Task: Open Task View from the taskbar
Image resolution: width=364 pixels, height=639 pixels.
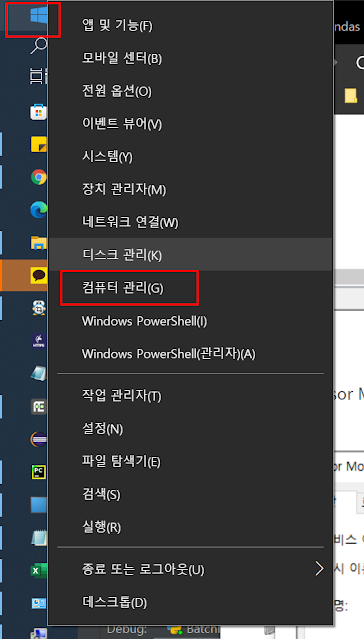Action: click(39, 76)
